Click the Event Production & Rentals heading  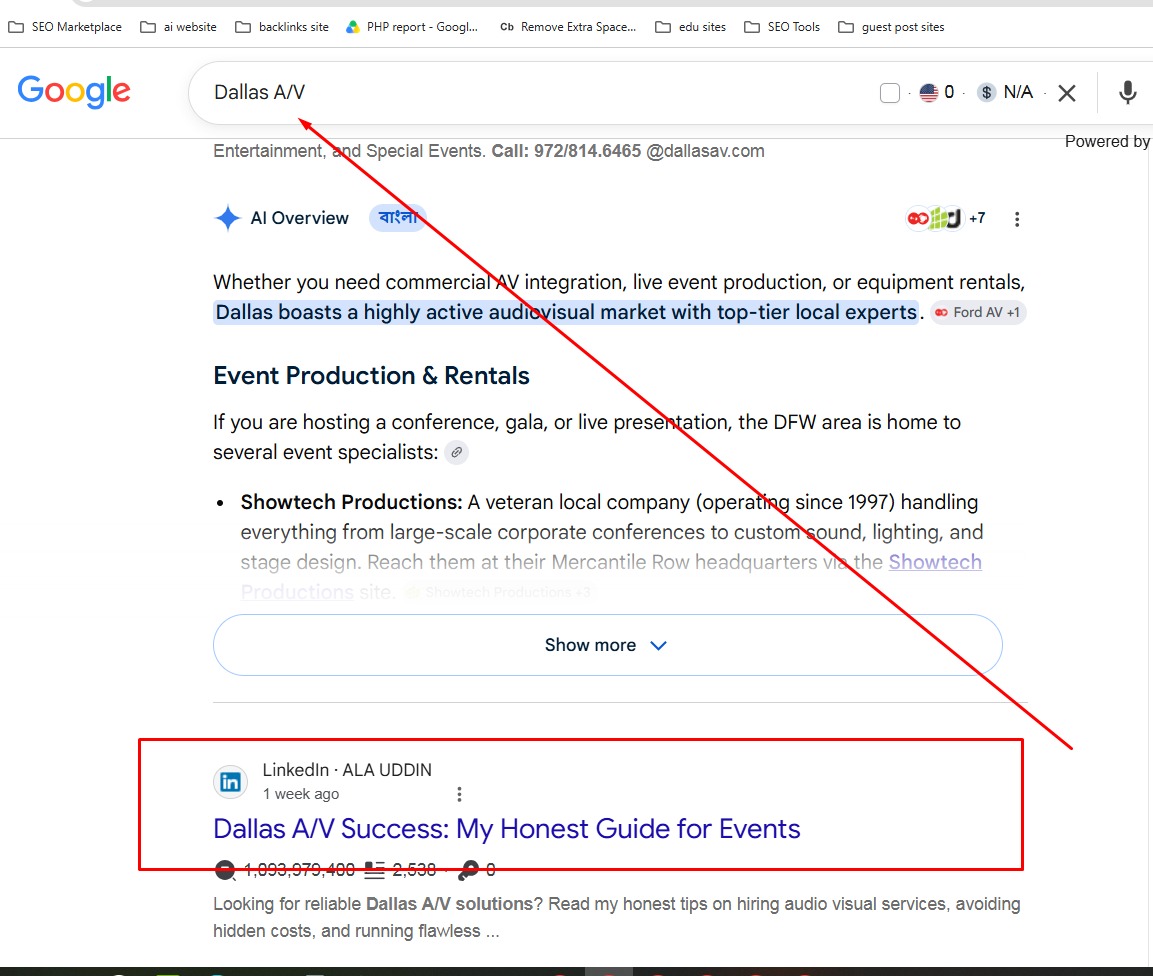pyautogui.click(x=371, y=376)
